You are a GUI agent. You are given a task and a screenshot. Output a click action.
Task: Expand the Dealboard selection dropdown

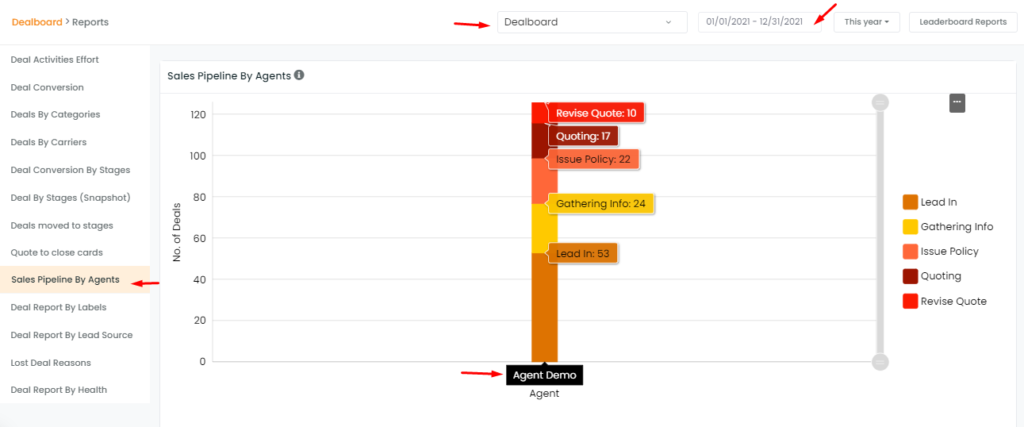(x=592, y=22)
